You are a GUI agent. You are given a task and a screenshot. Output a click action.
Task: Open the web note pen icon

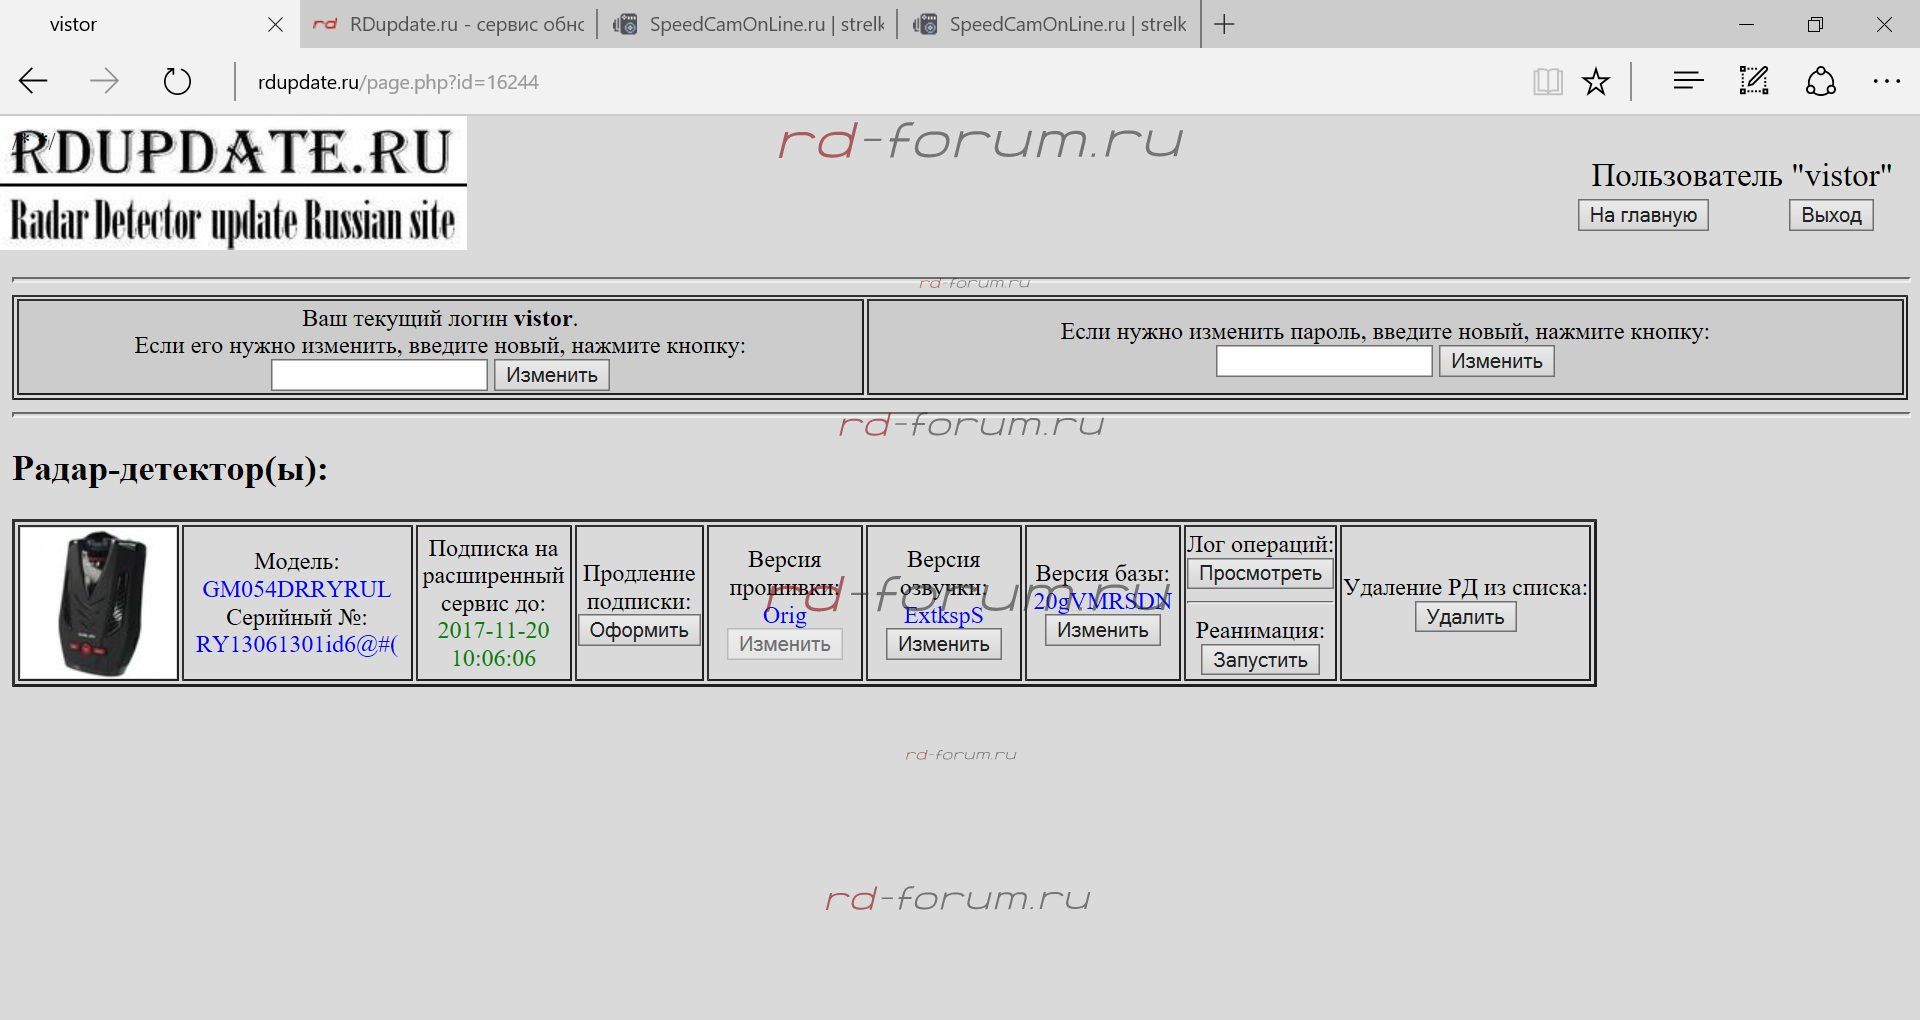point(1754,82)
